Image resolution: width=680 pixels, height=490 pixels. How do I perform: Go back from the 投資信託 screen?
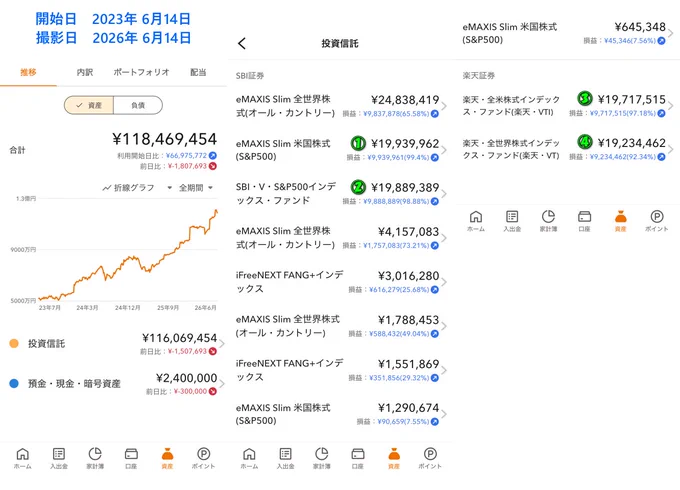pyautogui.click(x=242, y=43)
